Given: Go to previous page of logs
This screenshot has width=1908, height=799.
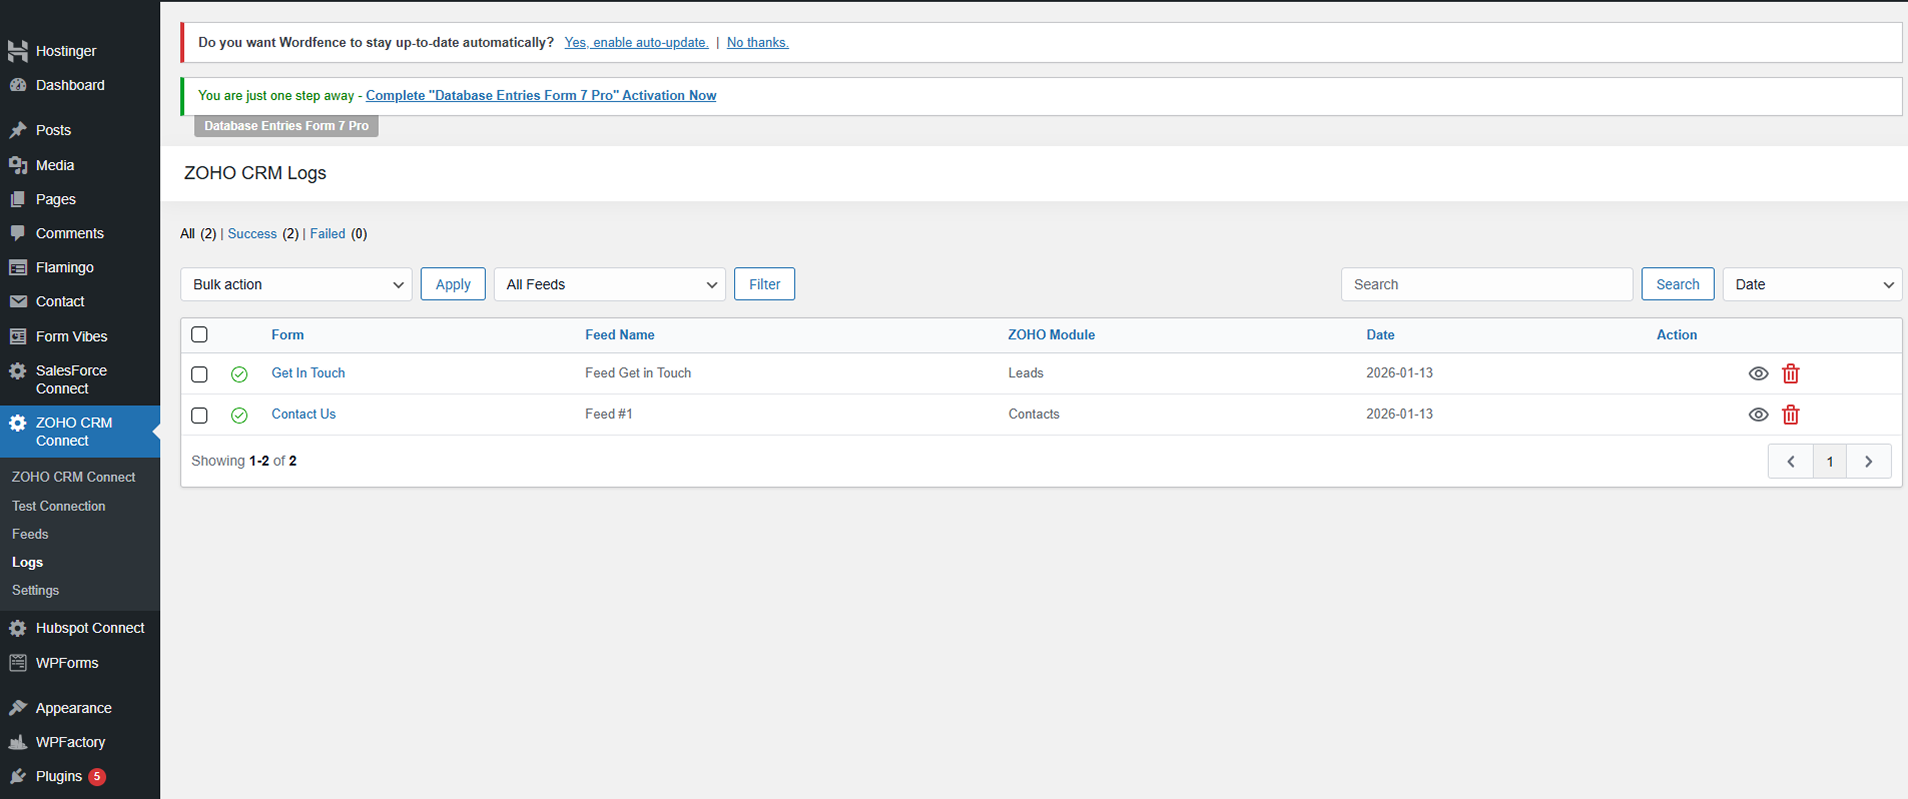Looking at the screenshot, I should 1791,461.
